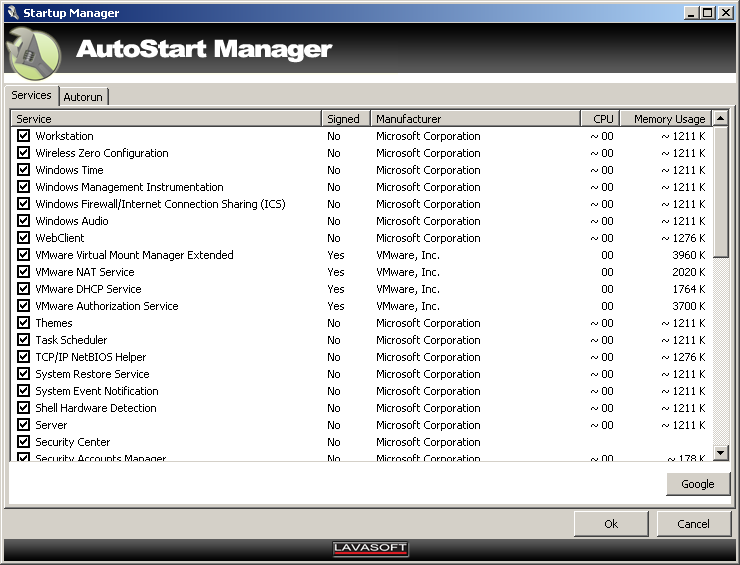Select the Wireless Zero Configuration row text
Screen dimensions: 740x565
[102, 153]
